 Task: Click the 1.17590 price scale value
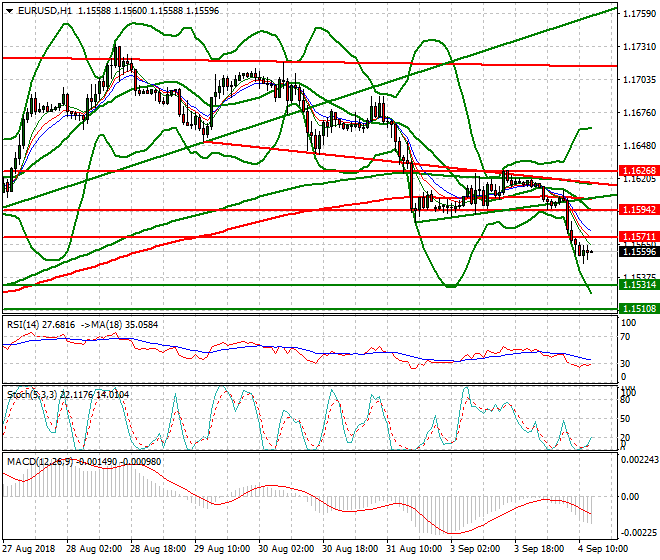click(x=639, y=14)
